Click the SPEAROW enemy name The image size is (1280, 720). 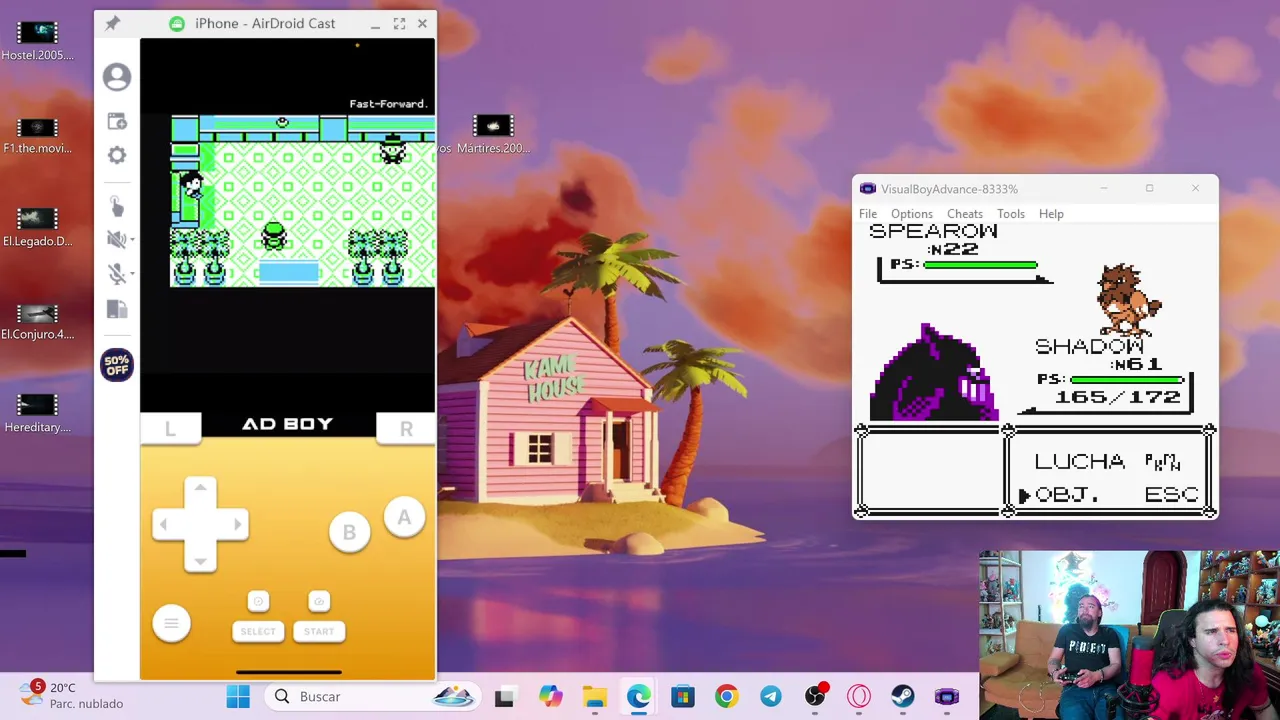[x=933, y=232]
